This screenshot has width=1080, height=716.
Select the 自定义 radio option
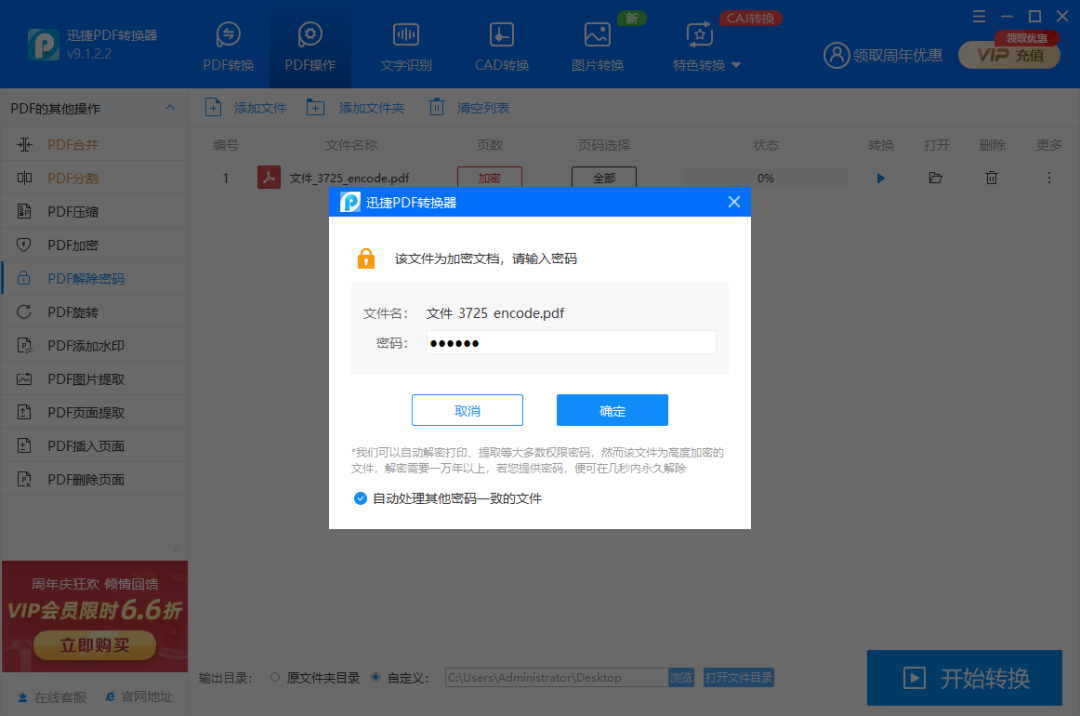click(x=375, y=677)
